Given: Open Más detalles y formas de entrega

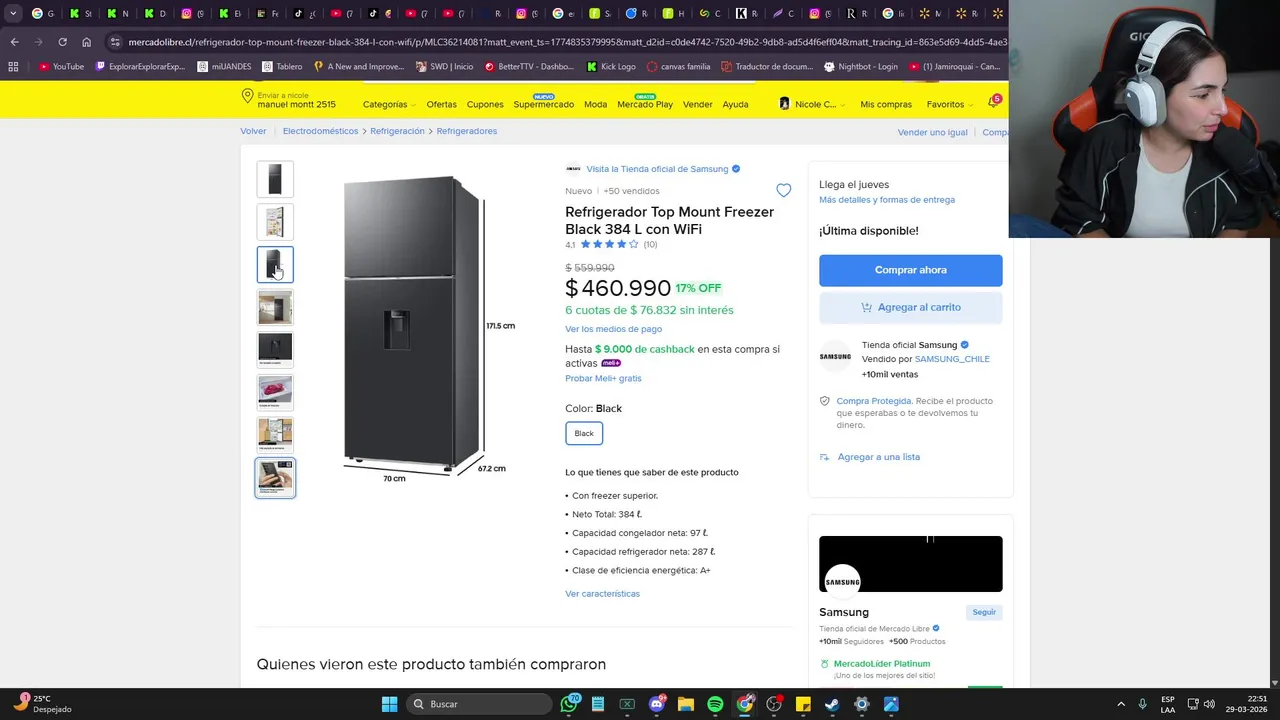Looking at the screenshot, I should click(x=887, y=200).
